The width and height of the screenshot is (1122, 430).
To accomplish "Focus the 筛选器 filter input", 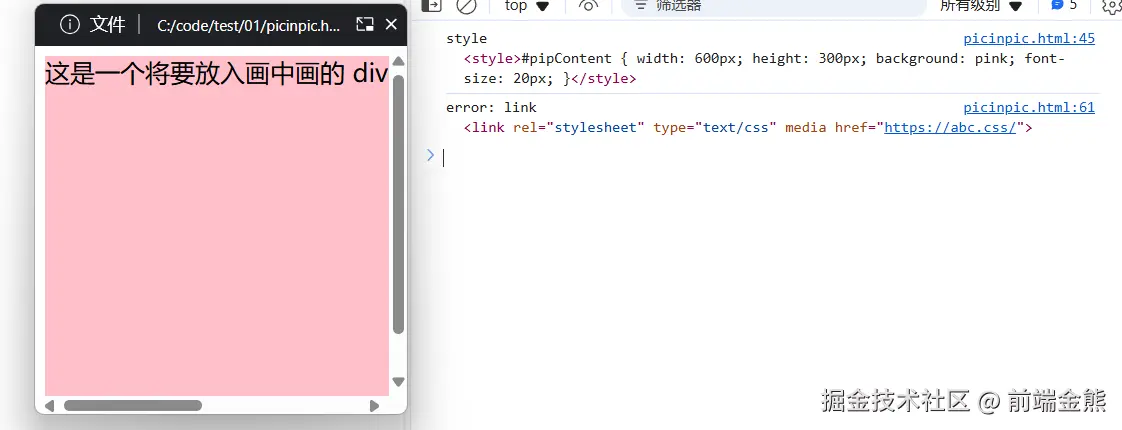I will pyautogui.click(x=773, y=6).
